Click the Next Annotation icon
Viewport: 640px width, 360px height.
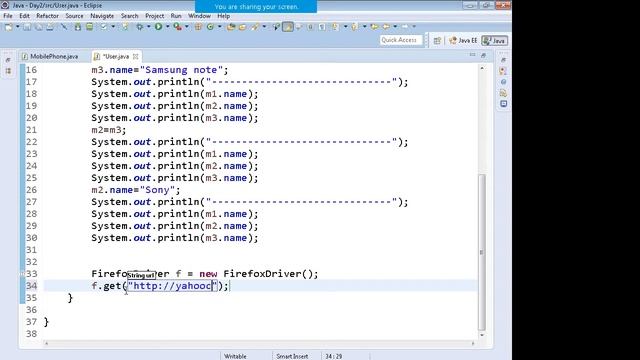(335, 27)
